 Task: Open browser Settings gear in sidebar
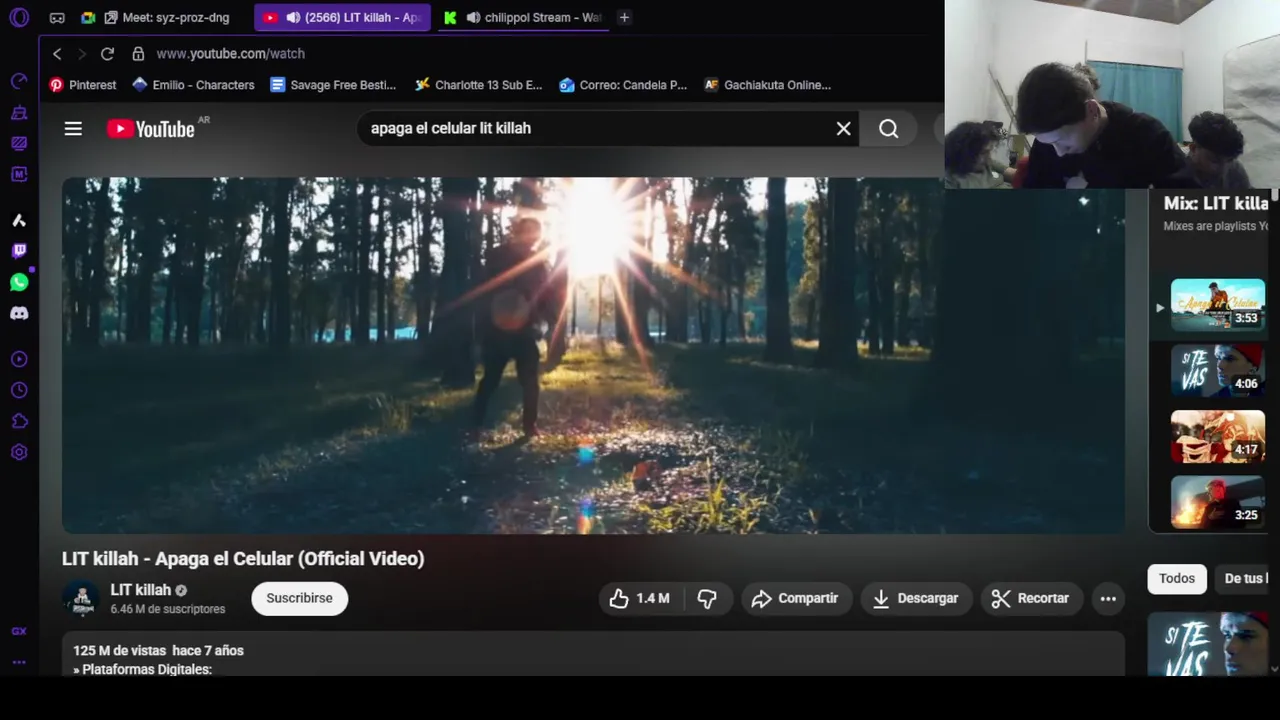(19, 452)
